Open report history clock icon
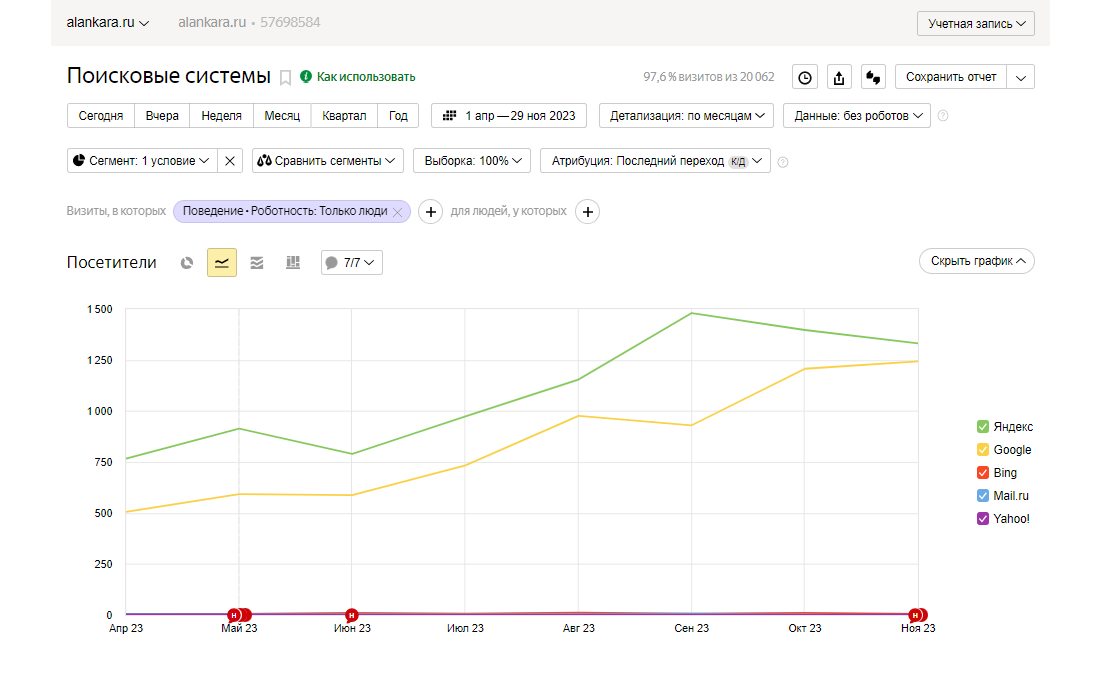This screenshot has height=680, width=1100. 805,77
